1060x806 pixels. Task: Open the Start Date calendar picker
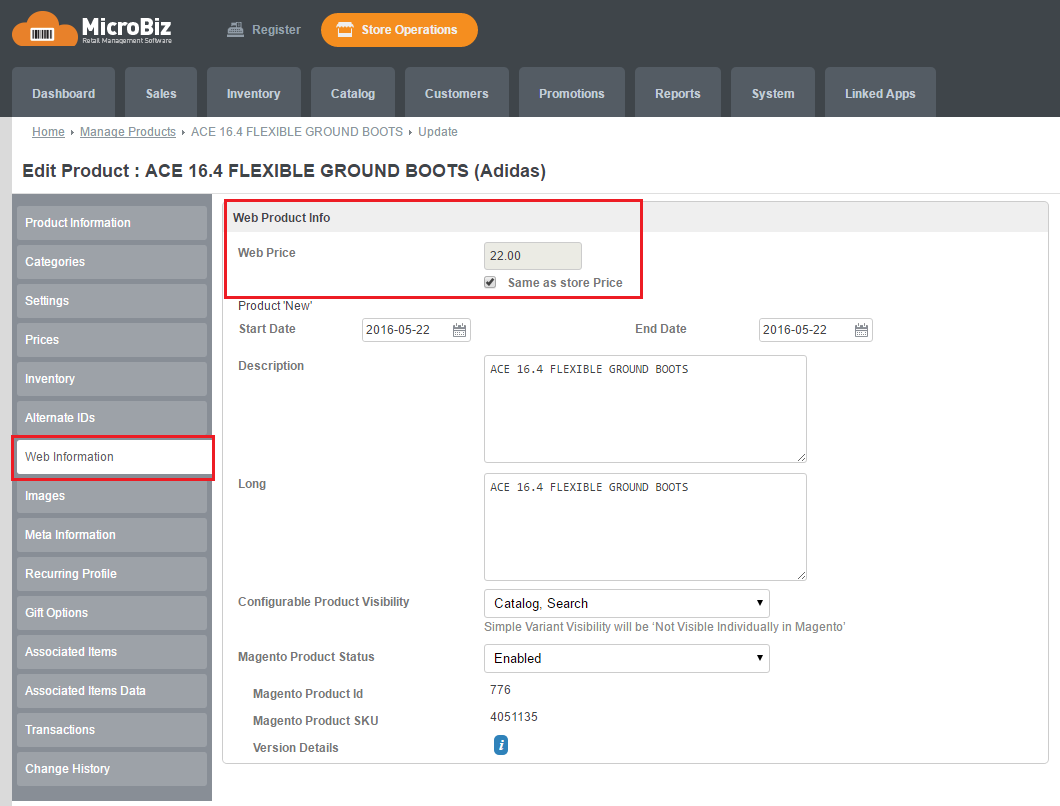tap(460, 330)
